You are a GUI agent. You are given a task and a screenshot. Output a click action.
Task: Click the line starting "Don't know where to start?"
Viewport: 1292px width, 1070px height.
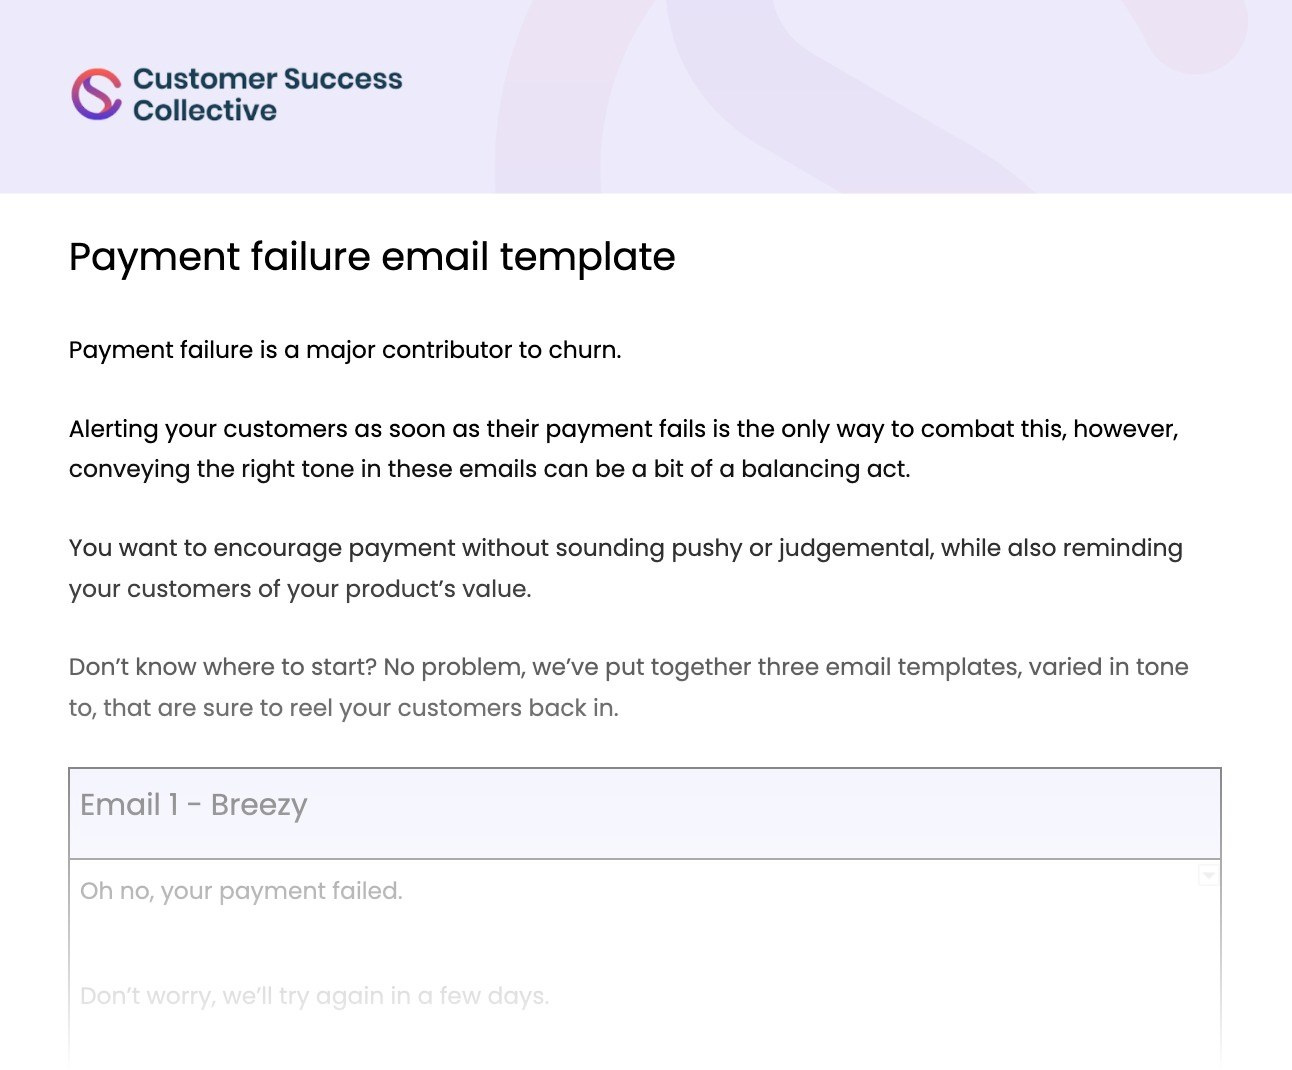(x=628, y=667)
